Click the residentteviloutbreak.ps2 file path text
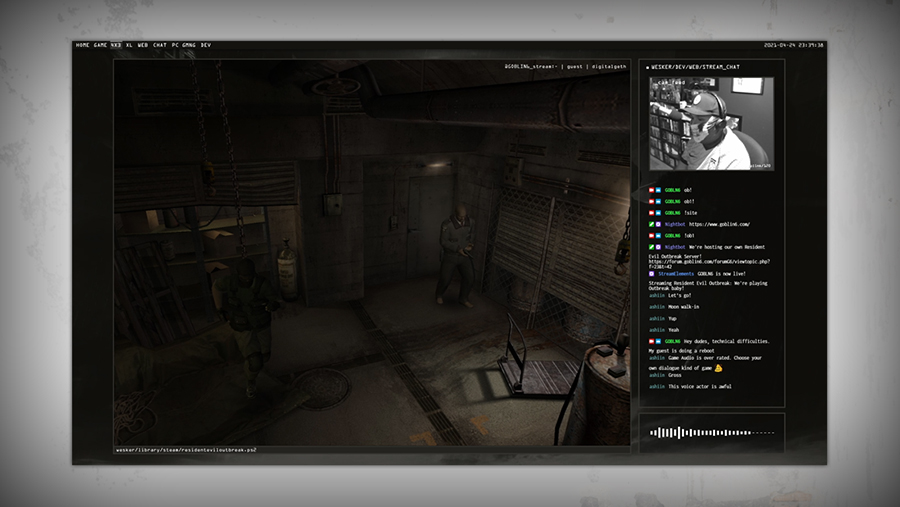The width and height of the screenshot is (900, 507). (186, 450)
